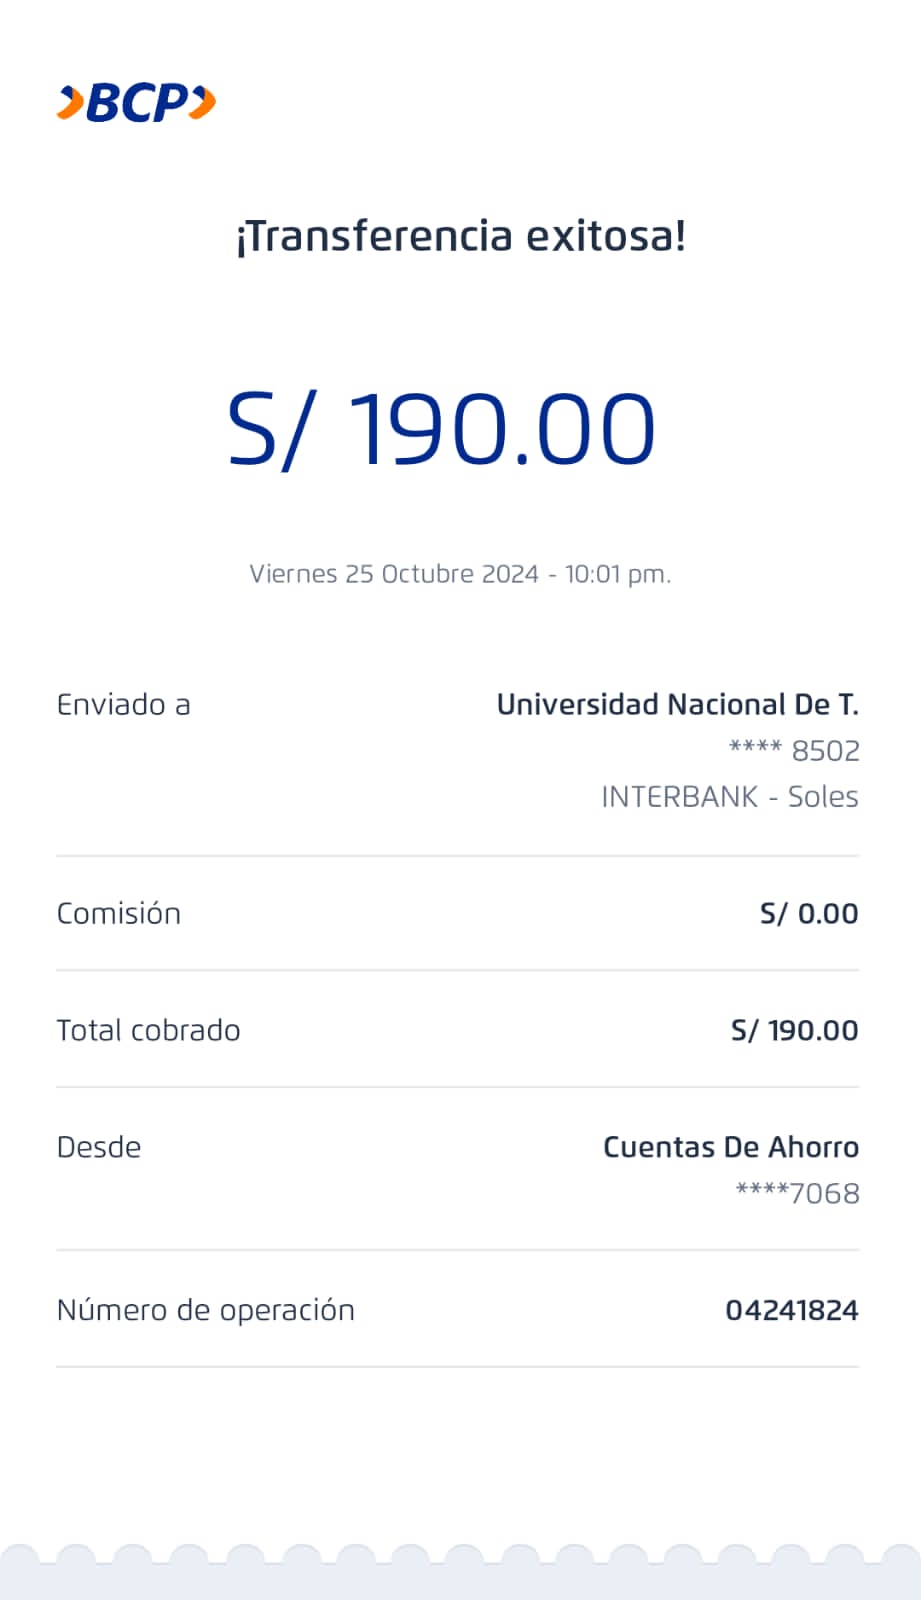Select recipient Universidad Nacional De T.
Screen dimensions: 921x1600
click(x=677, y=705)
